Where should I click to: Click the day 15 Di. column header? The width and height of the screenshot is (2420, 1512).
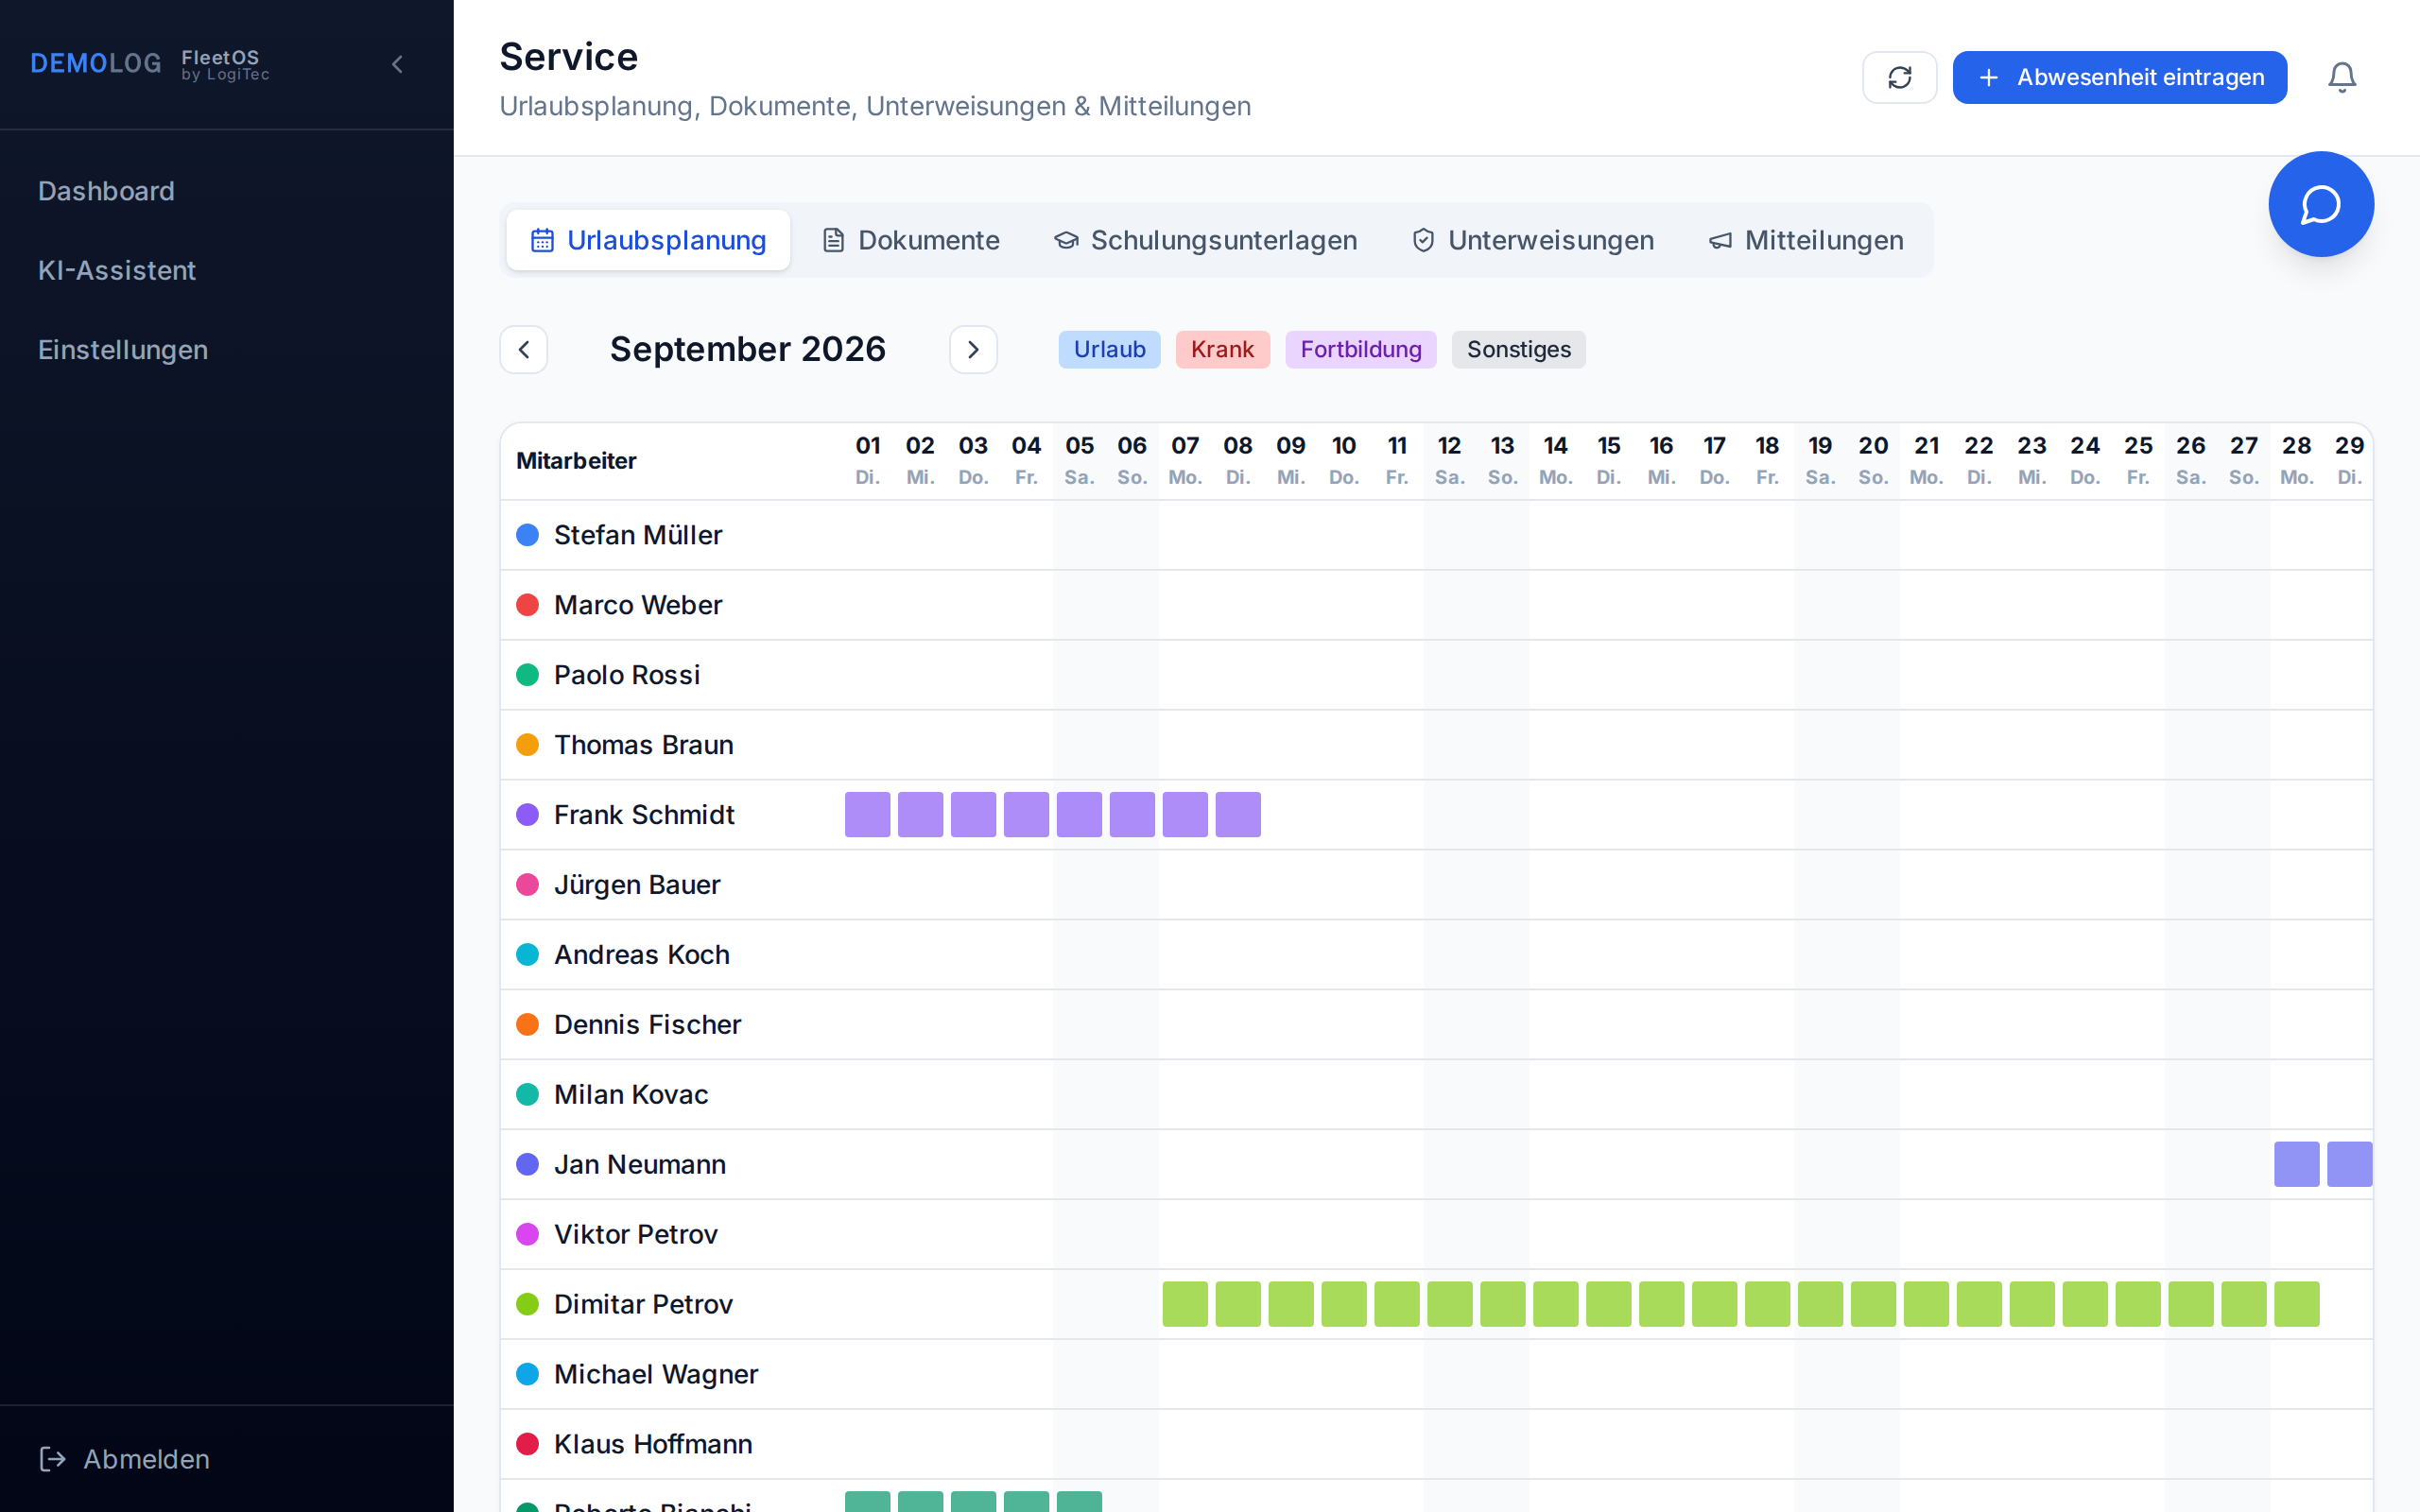[1608, 460]
